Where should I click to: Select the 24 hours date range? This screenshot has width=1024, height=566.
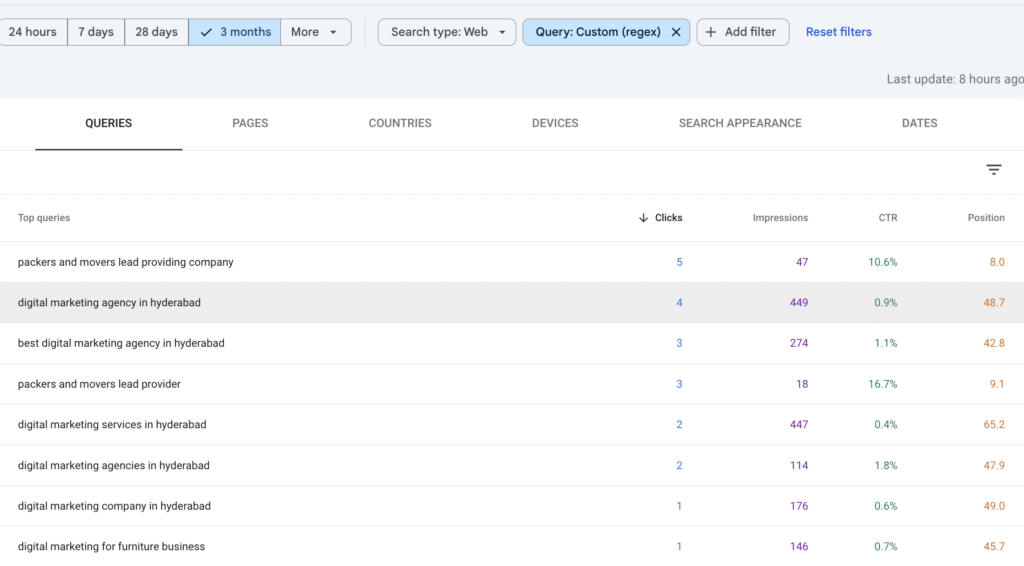click(33, 32)
